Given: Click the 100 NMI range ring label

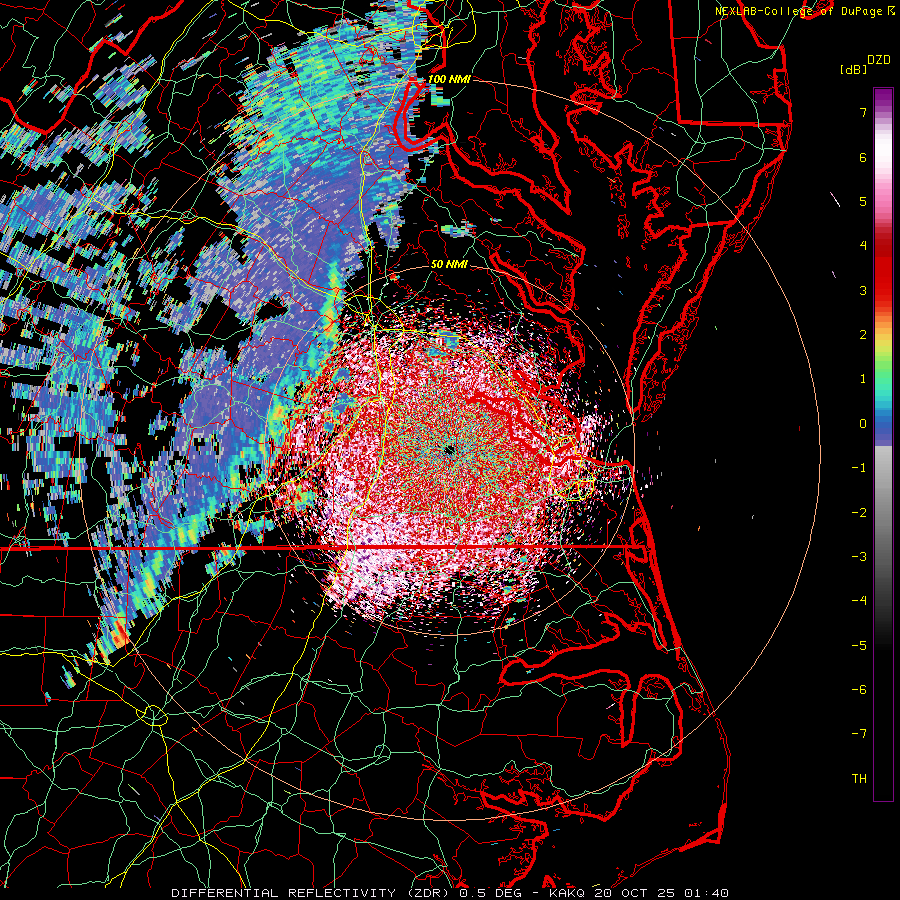Looking at the screenshot, I should (x=449, y=79).
